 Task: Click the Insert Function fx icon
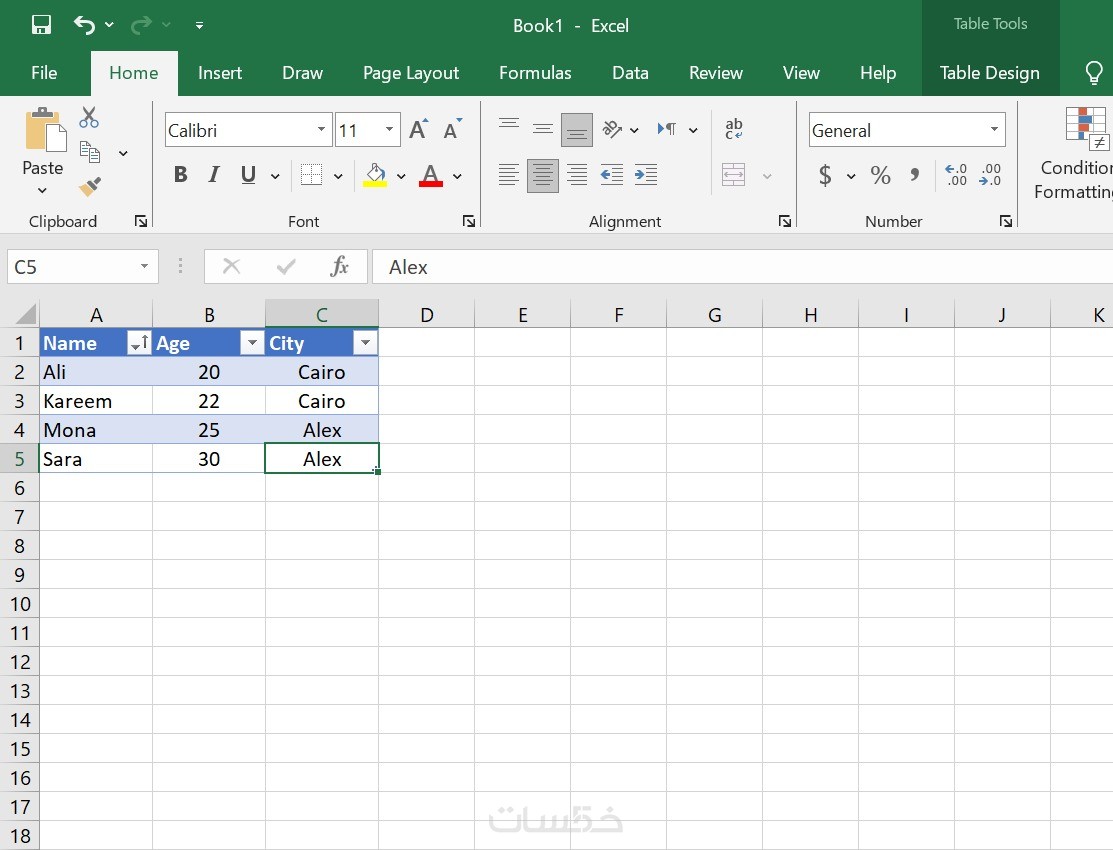[x=339, y=266]
